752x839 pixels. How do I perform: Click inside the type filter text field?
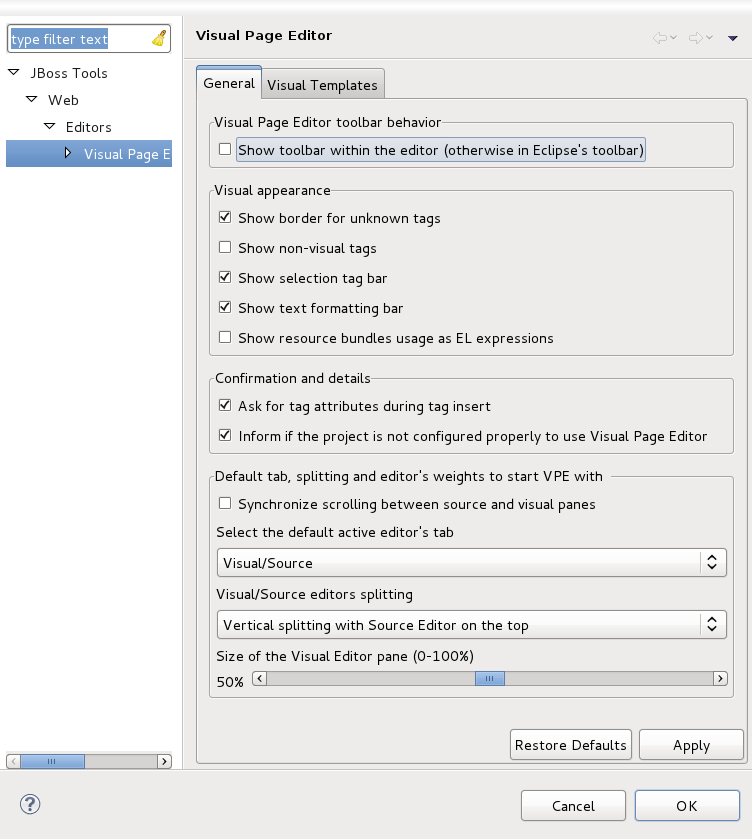click(x=70, y=38)
